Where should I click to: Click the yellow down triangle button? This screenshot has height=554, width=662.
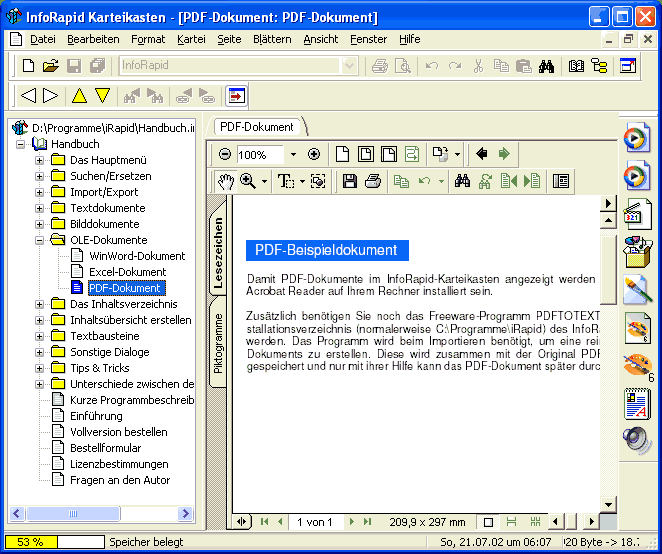102,95
